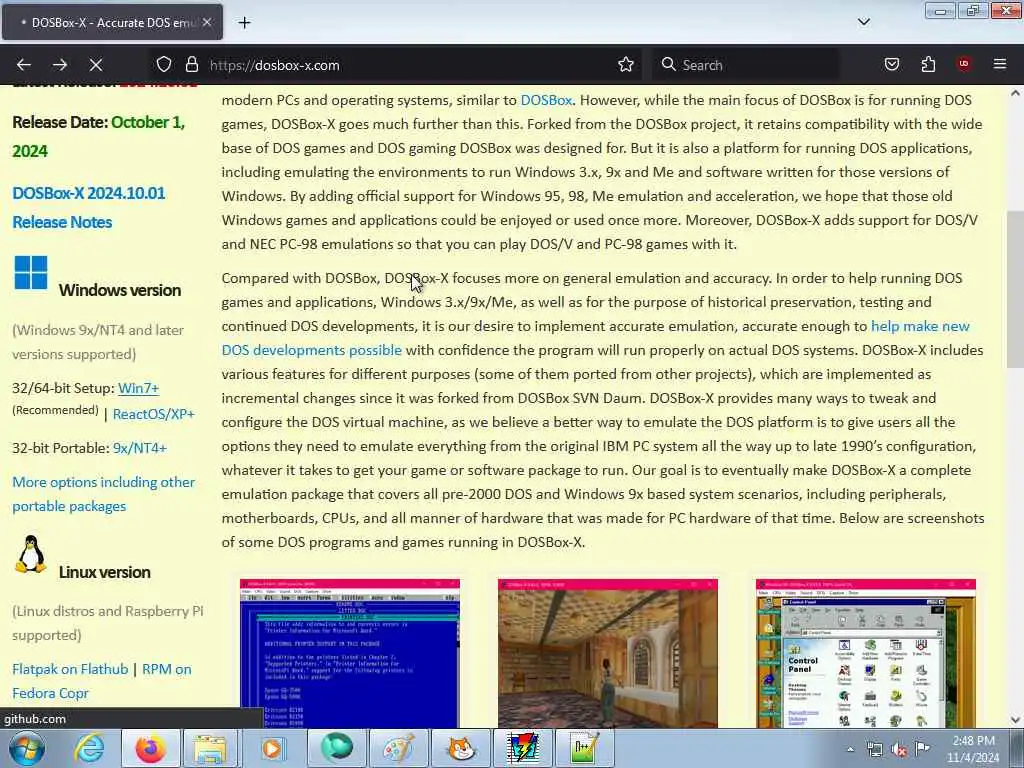This screenshot has width=1024, height=768.
Task: Open the uBlock Origin extension icon
Action: pyautogui.click(x=964, y=64)
